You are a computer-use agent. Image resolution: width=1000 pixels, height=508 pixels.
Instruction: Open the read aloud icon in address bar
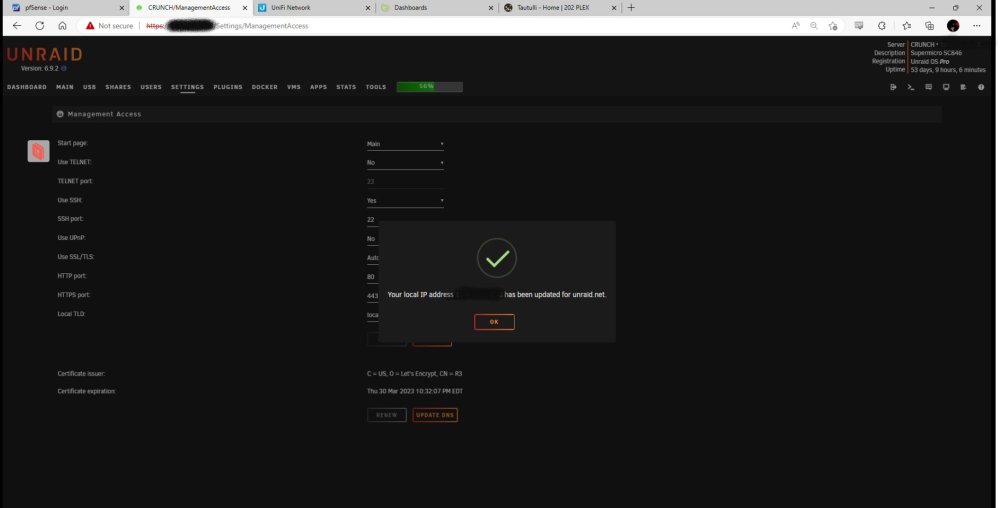click(795, 25)
